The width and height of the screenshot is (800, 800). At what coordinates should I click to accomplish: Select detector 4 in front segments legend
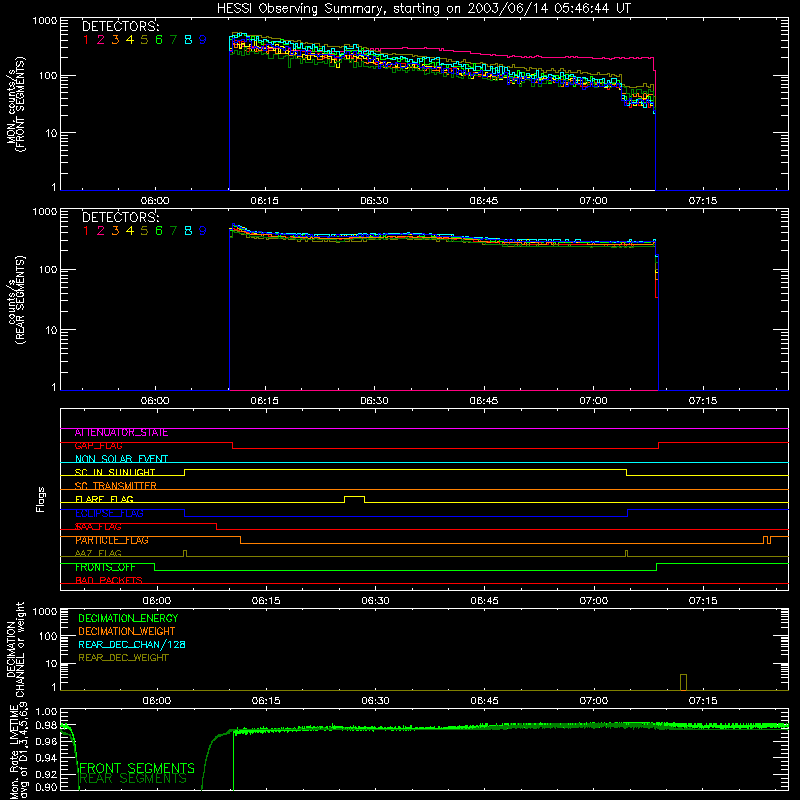pyautogui.click(x=130, y=40)
